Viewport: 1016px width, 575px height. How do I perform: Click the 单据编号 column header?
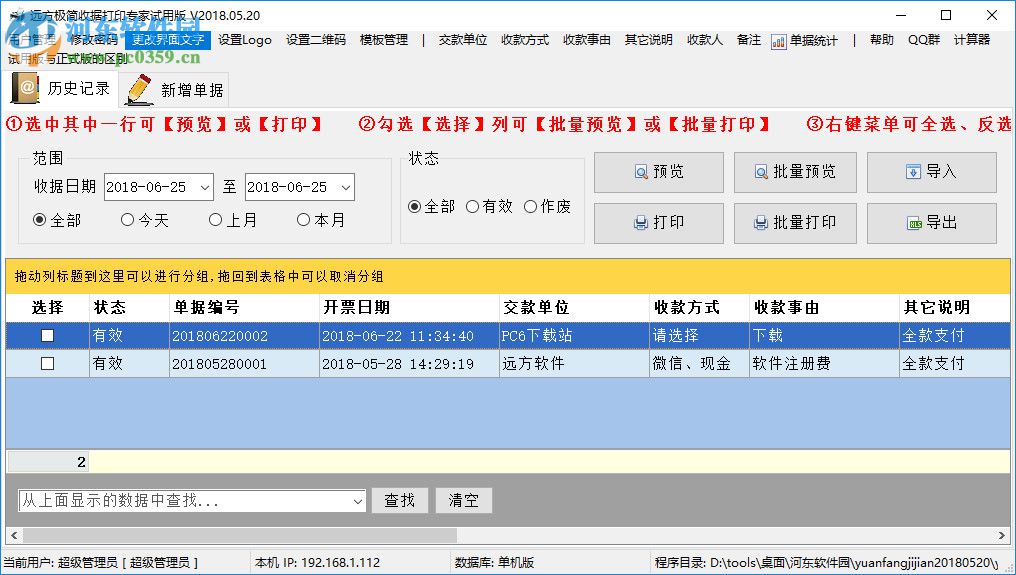(244, 308)
